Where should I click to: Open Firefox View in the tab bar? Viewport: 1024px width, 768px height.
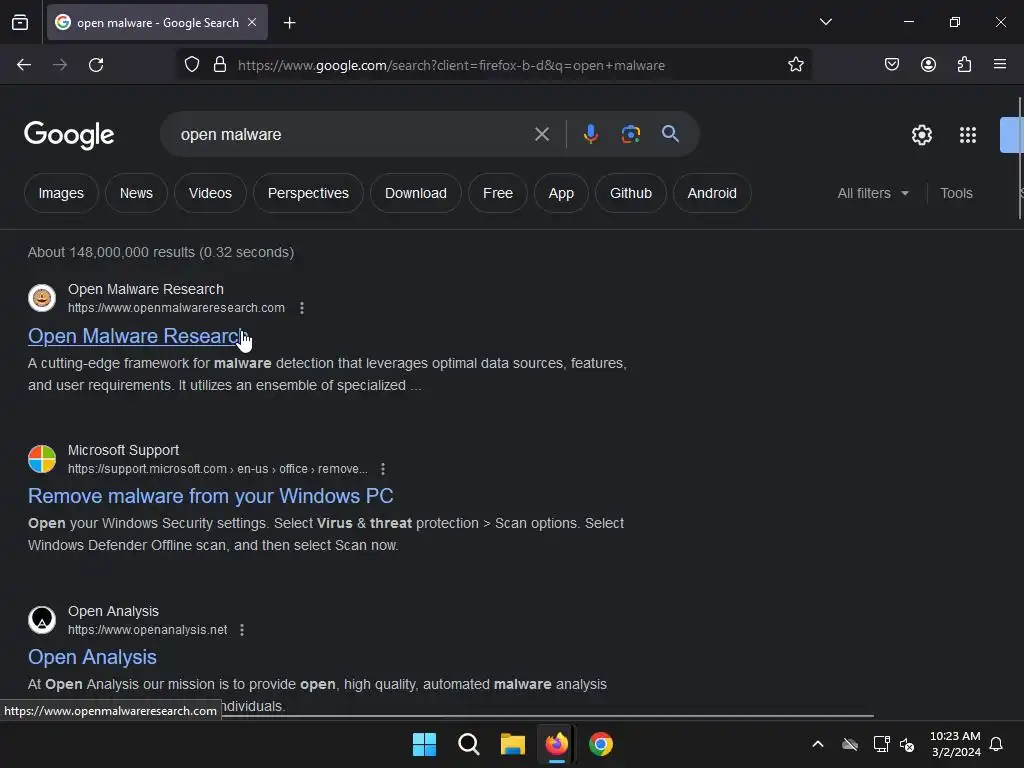[20, 22]
